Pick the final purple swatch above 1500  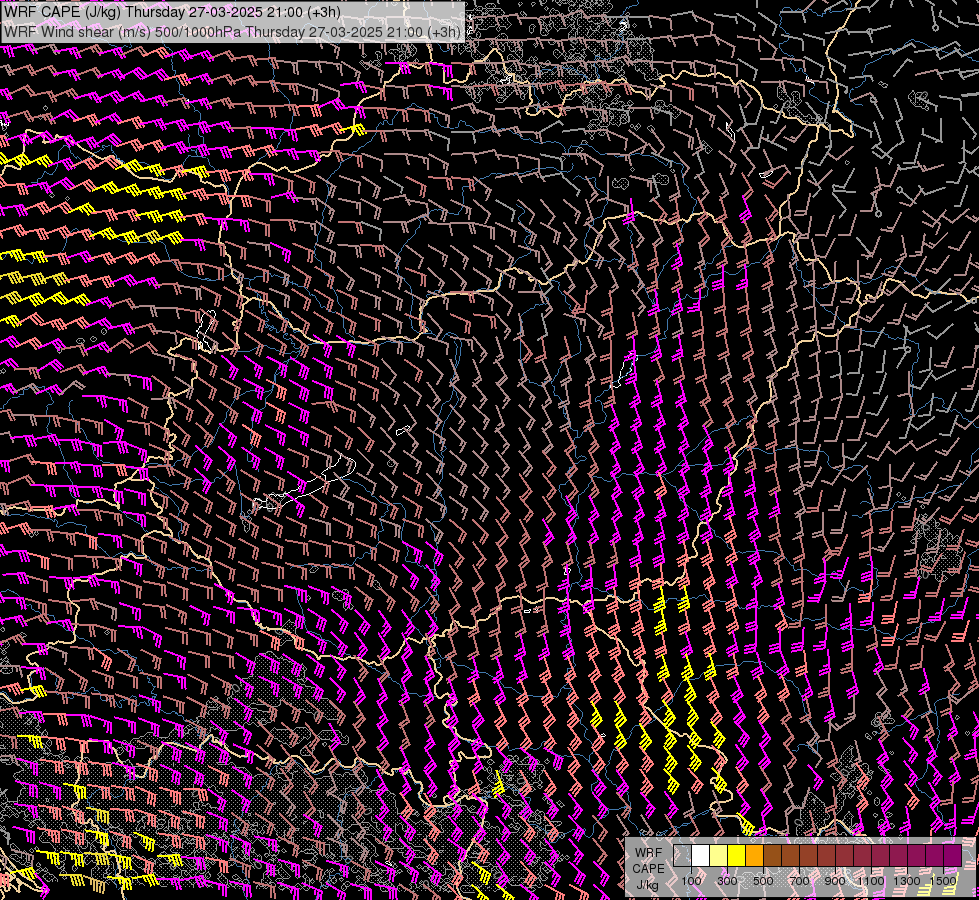click(952, 856)
